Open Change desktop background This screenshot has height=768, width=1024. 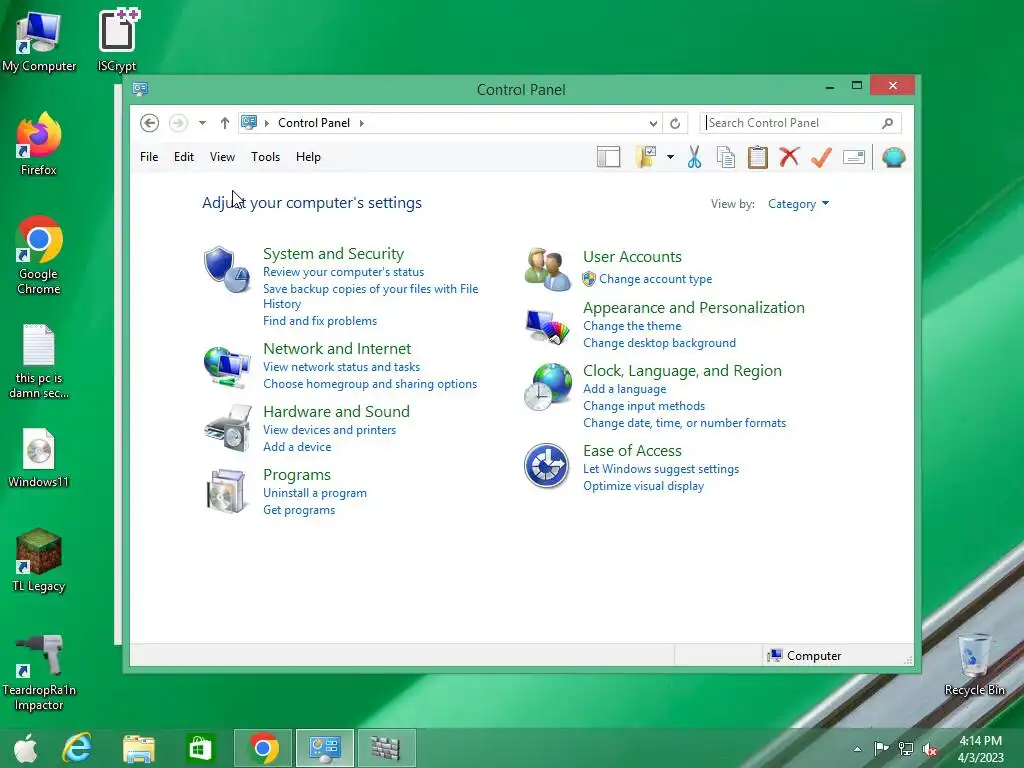tap(660, 343)
